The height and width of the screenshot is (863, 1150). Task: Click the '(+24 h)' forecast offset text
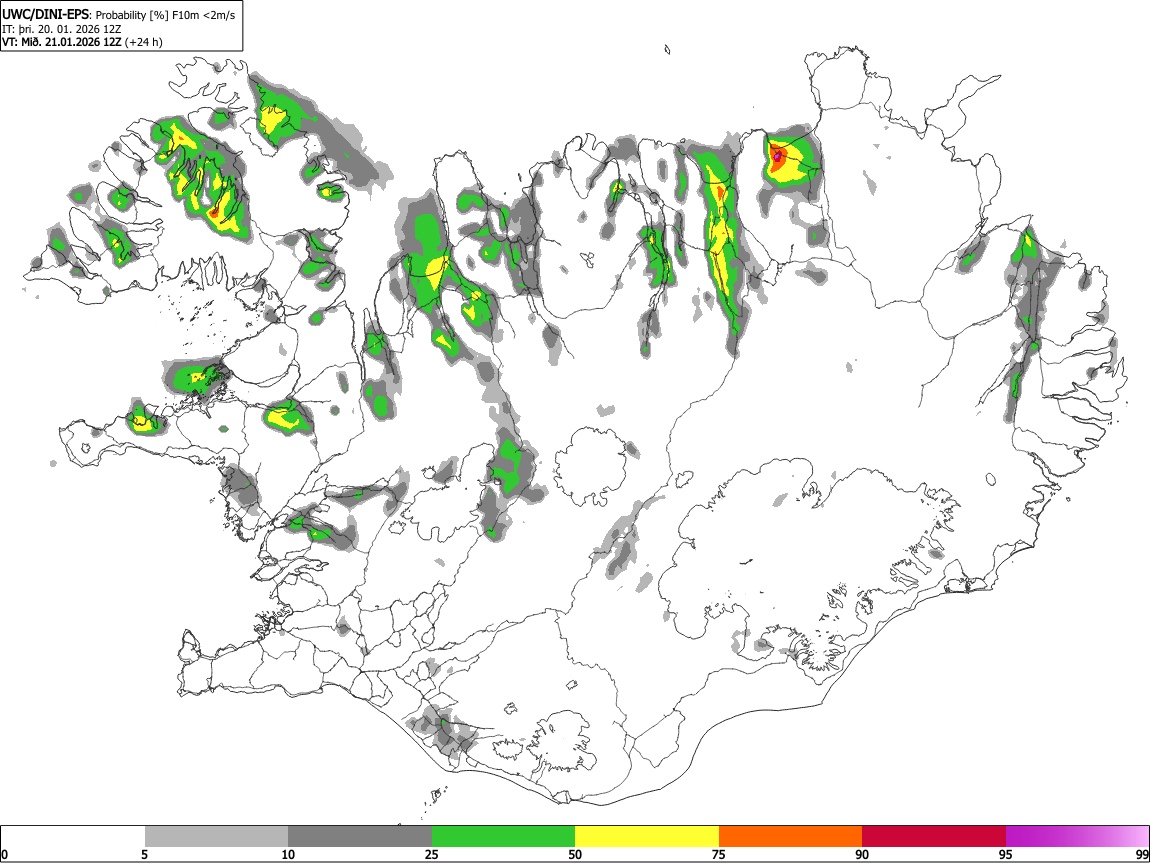click(x=144, y=42)
